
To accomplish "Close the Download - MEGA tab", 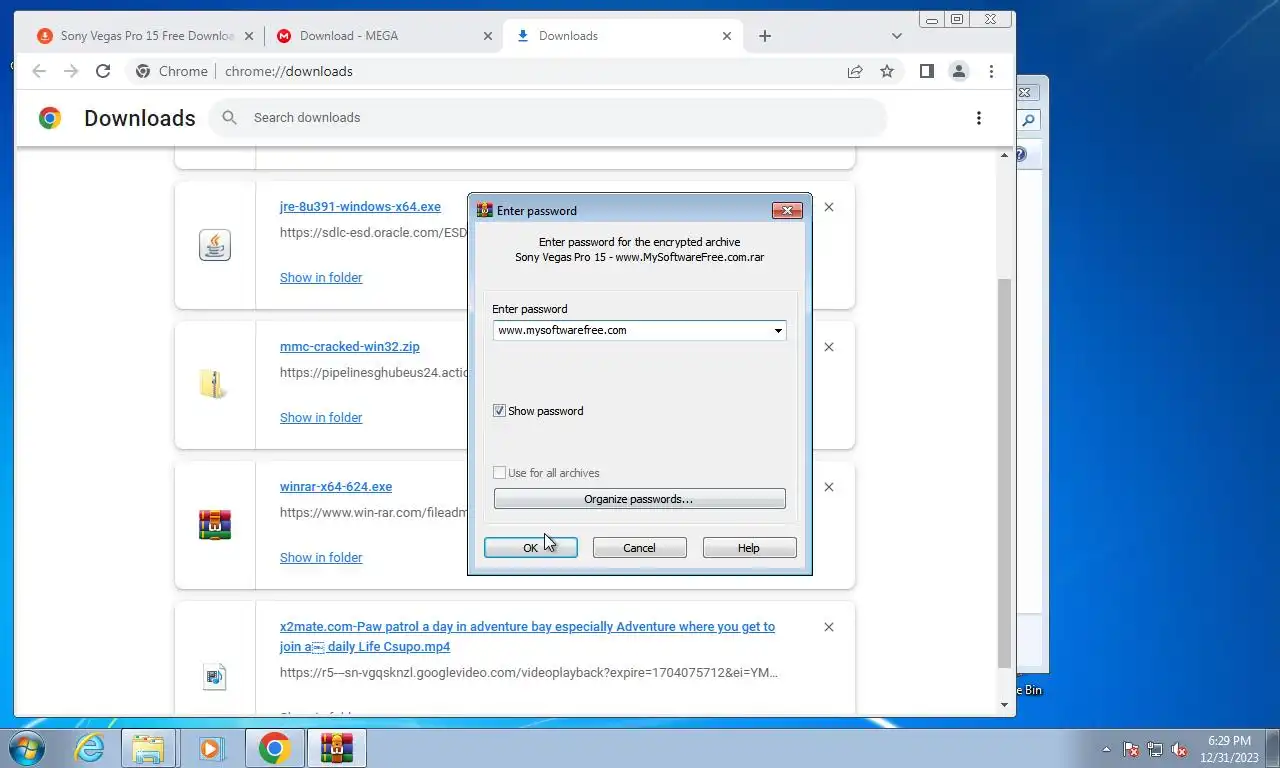I will [x=488, y=36].
